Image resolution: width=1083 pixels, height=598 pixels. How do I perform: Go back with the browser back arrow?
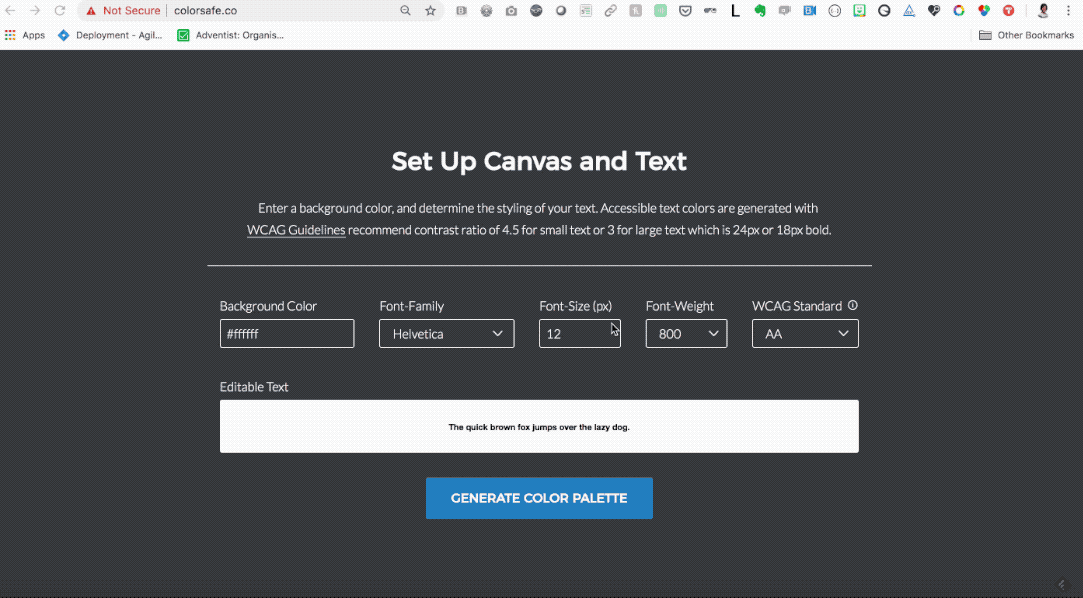pos(10,10)
